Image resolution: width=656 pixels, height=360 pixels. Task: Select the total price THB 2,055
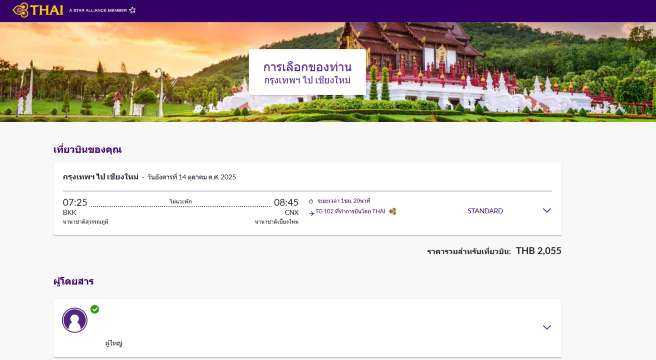coord(538,251)
